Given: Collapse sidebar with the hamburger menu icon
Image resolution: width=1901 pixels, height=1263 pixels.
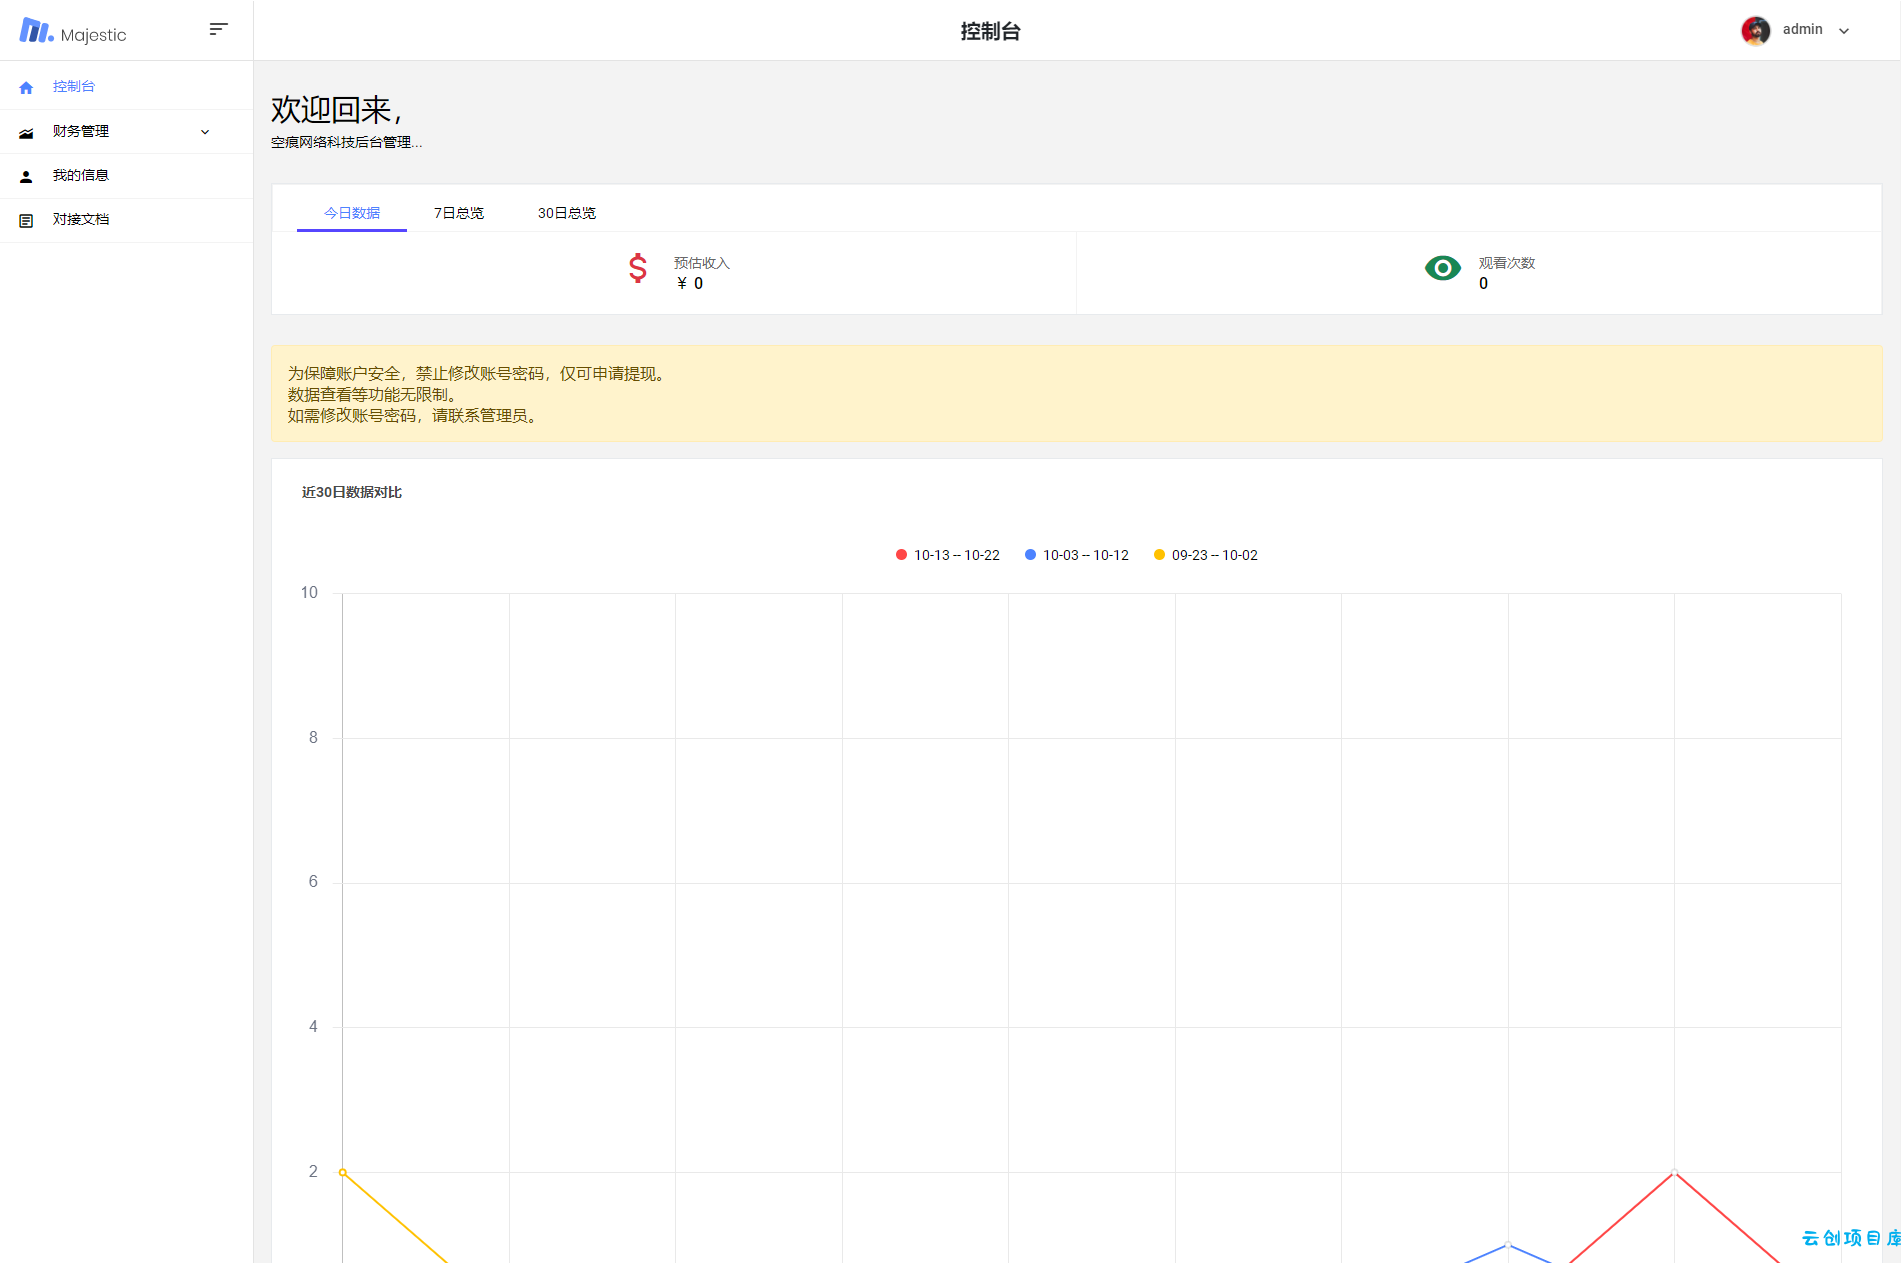Looking at the screenshot, I should pos(218,29).
